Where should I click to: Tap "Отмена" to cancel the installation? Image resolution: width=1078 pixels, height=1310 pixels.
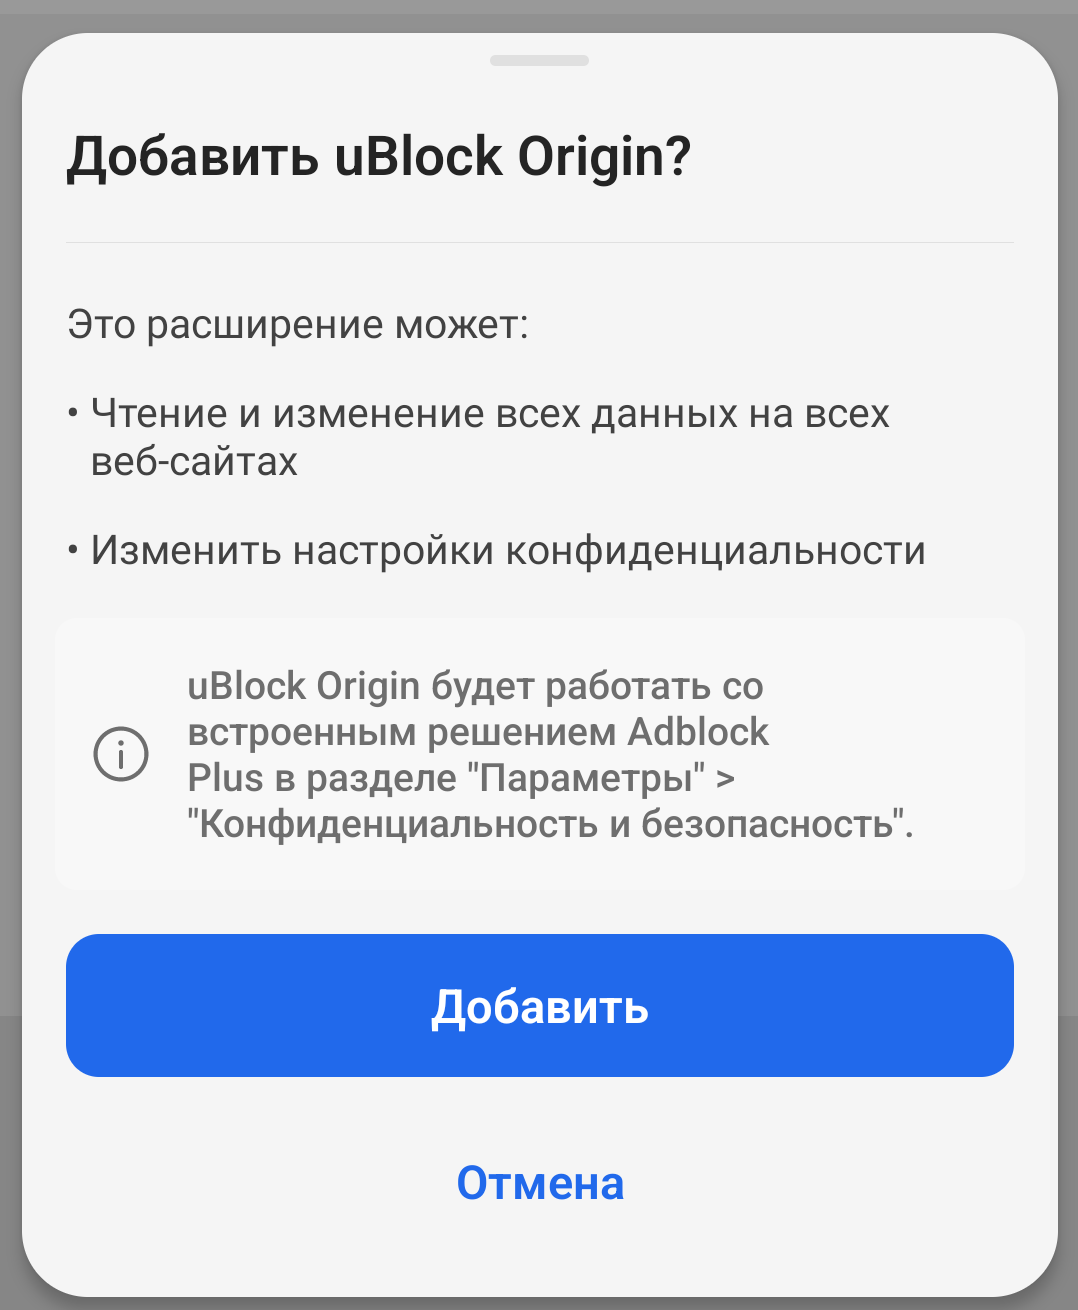(x=540, y=1183)
